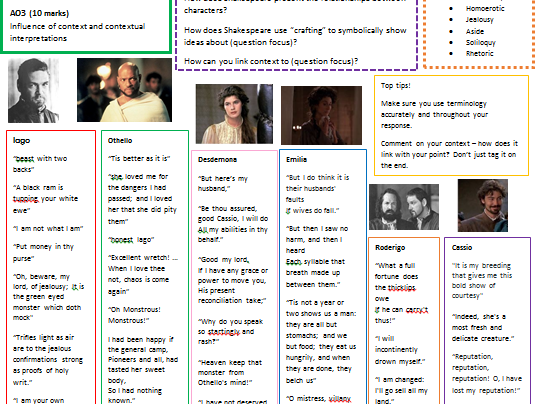Viewport: 538px width, 404px height.
Task: Click the 'Good my lord' quote
Action: point(233,280)
